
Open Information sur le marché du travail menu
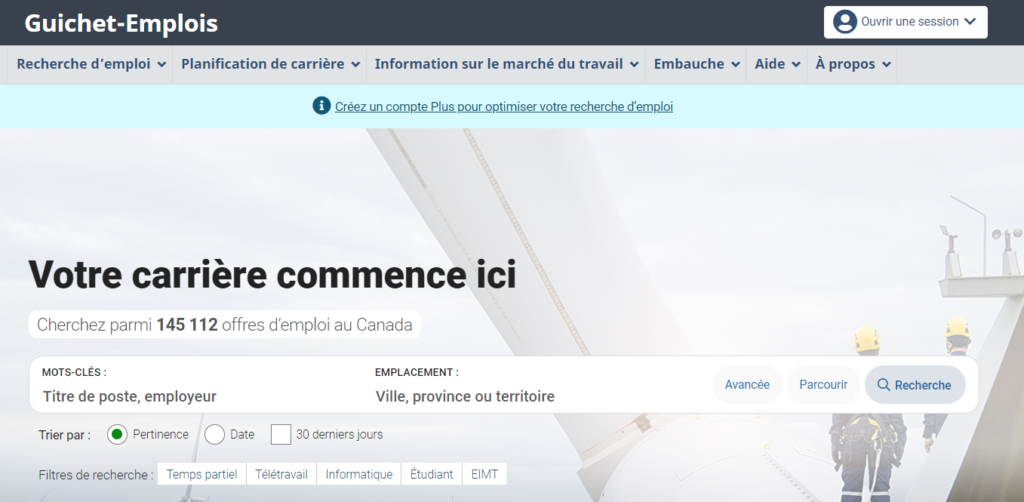tap(506, 64)
